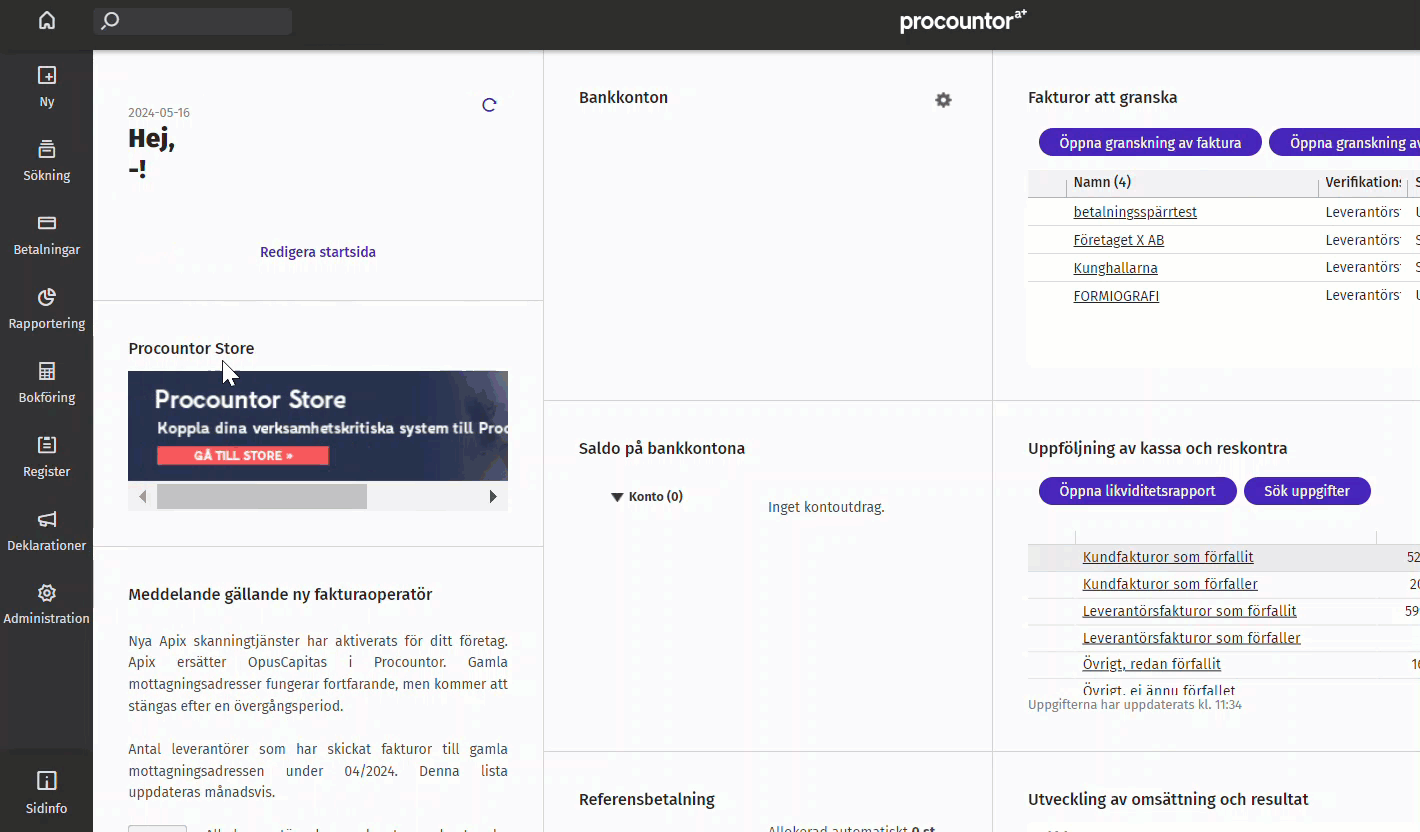Open Sidinfo at sidebar bottom
This screenshot has width=1420, height=832.
tap(47, 793)
